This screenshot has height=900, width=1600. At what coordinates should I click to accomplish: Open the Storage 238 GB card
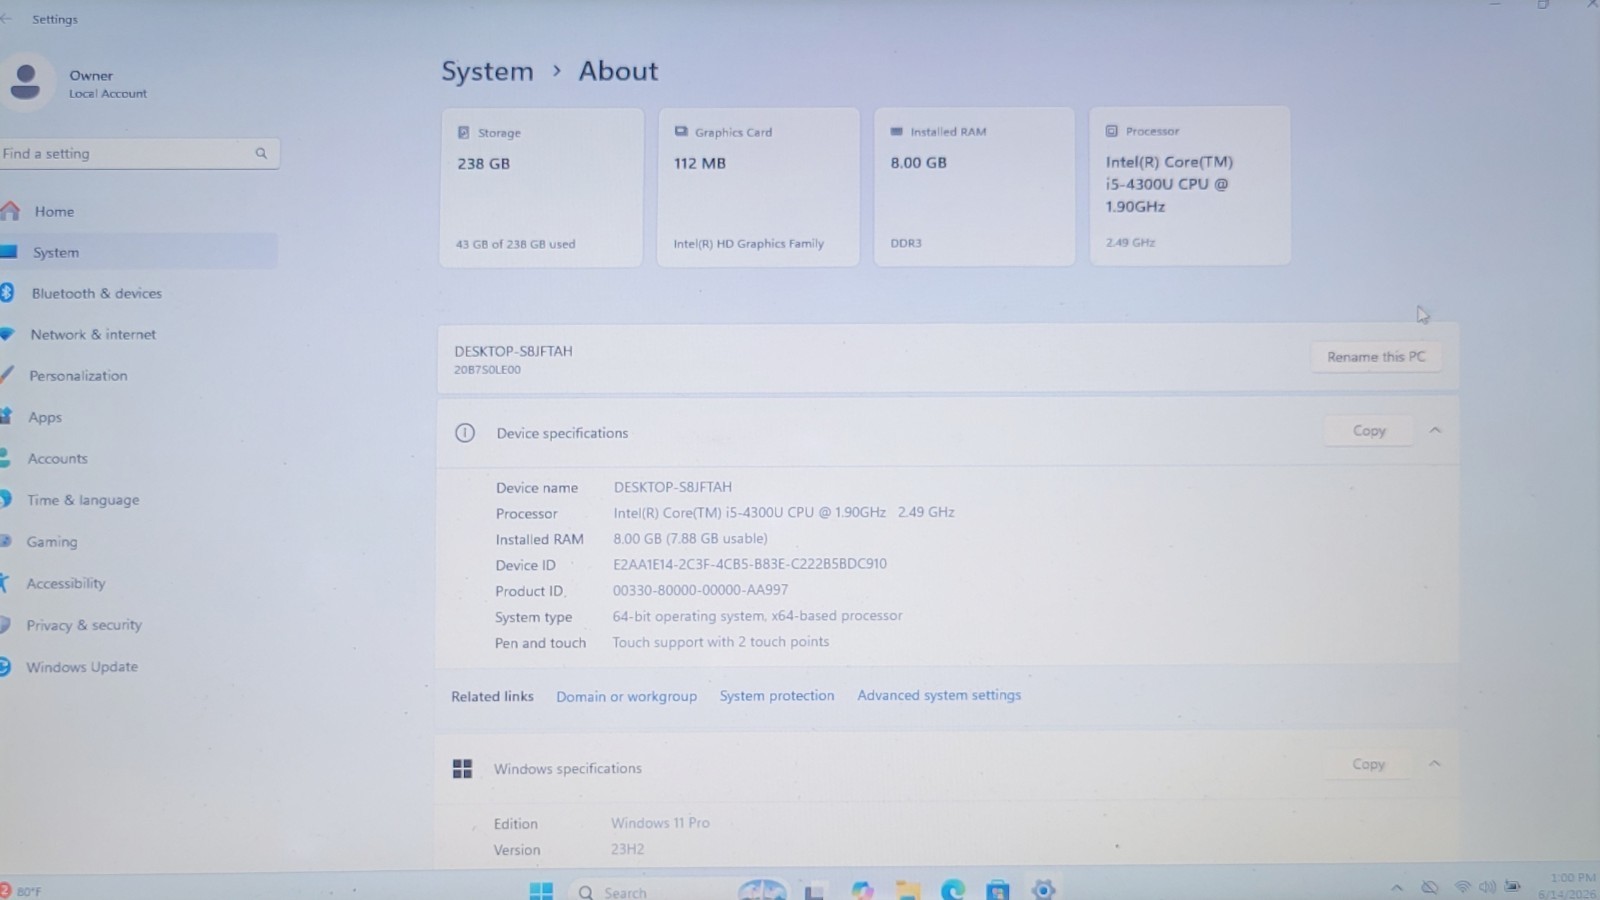pyautogui.click(x=541, y=187)
